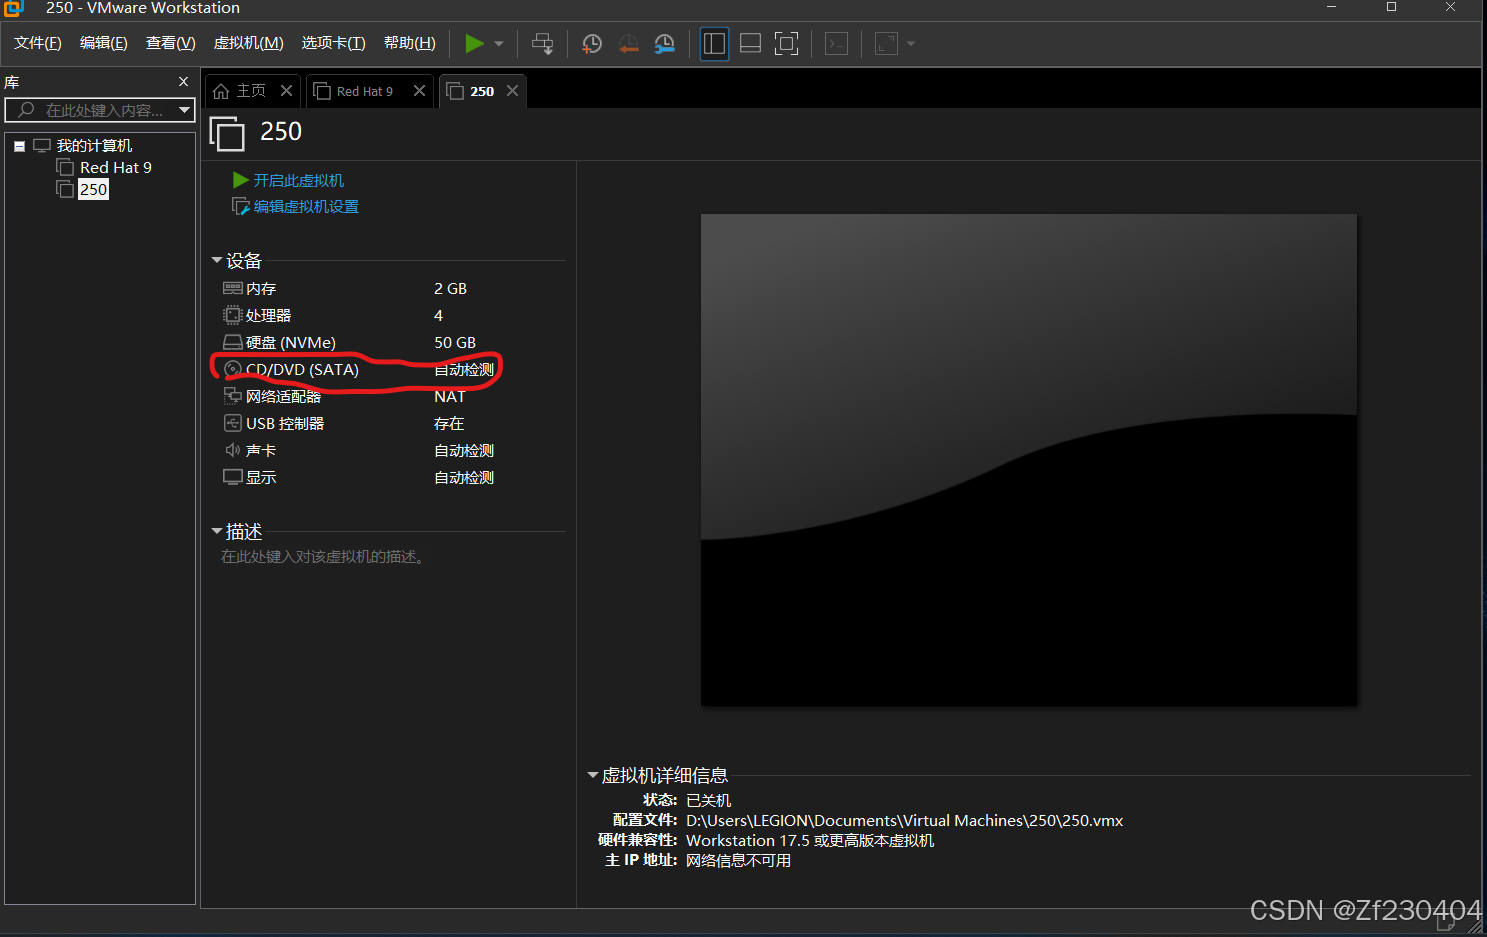Screen dimensions: 1487x937
Task: Close the Red Hat 9 tab
Action: click(419, 91)
